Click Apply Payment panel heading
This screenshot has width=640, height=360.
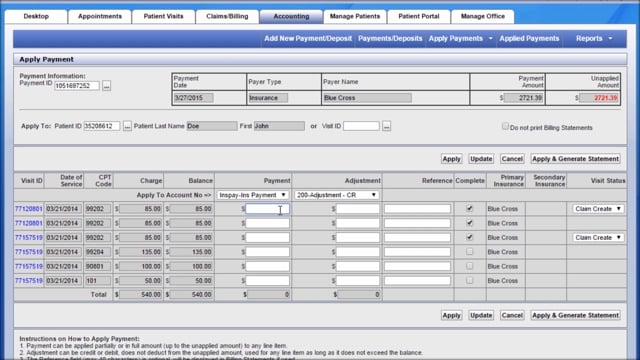tap(47, 60)
